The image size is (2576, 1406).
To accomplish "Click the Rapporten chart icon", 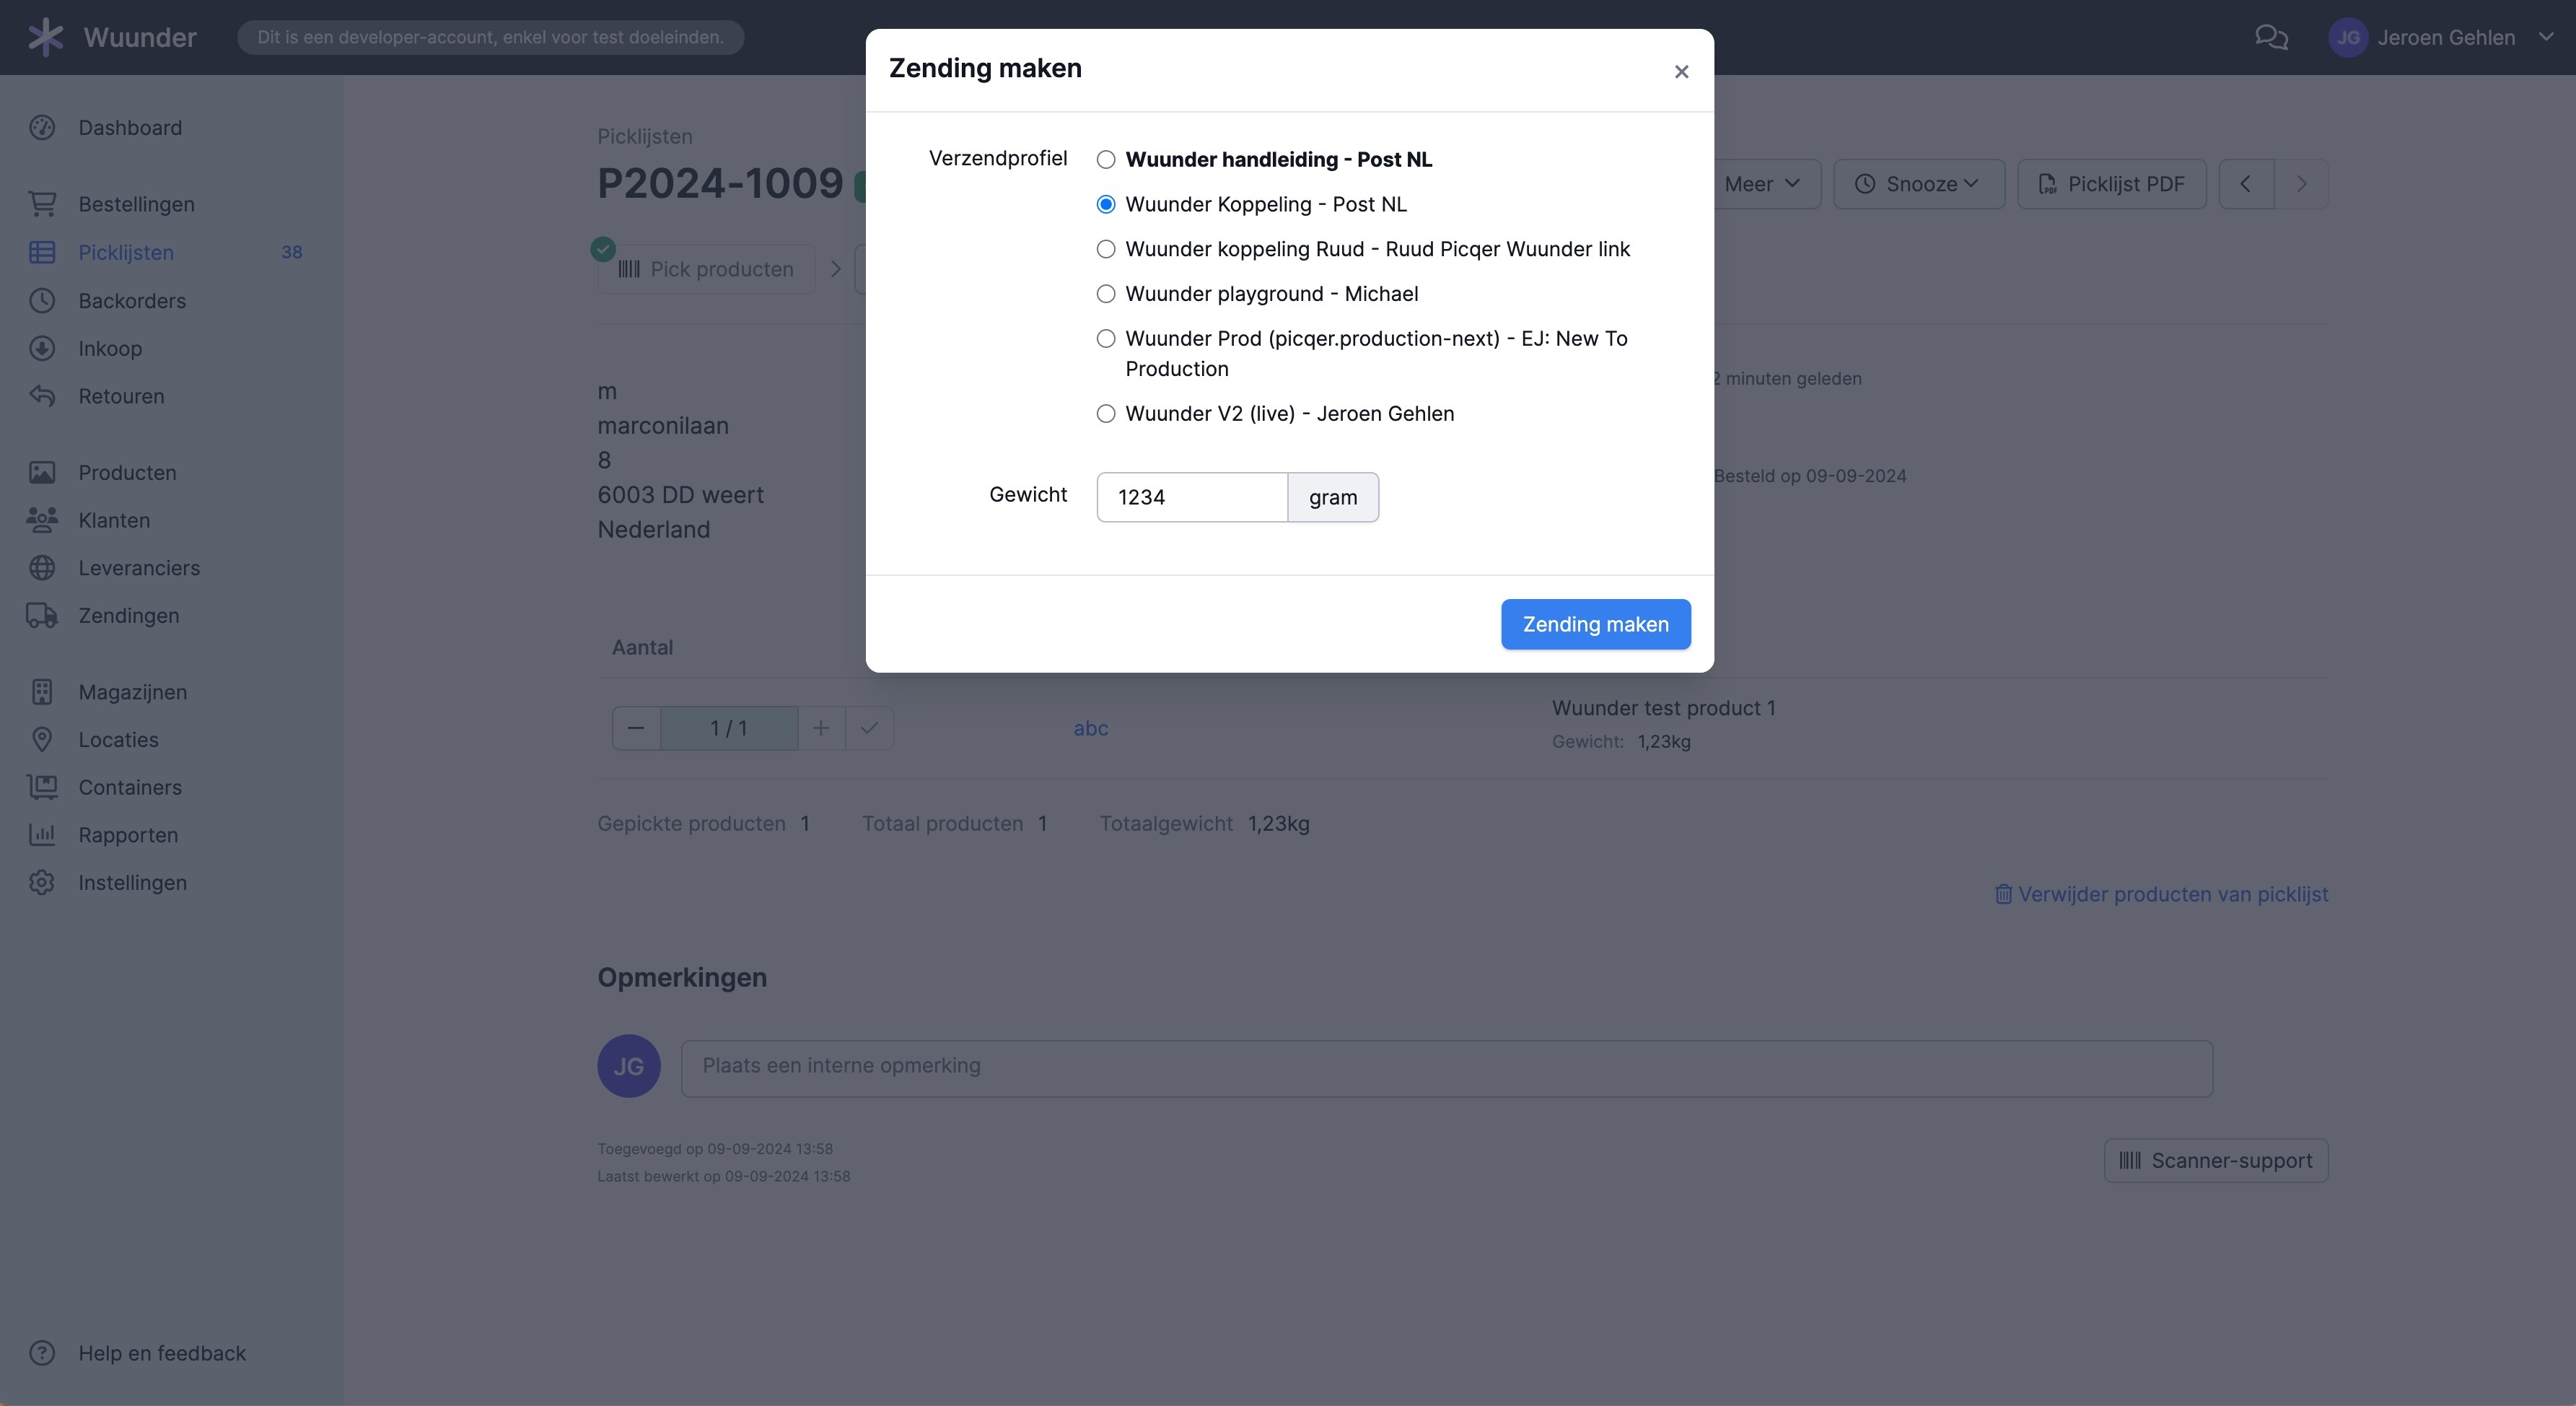I will (x=42, y=834).
